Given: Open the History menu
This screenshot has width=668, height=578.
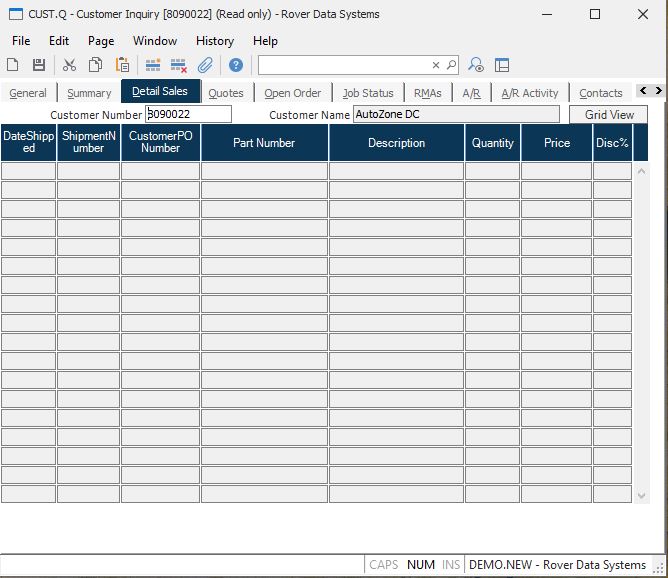Looking at the screenshot, I should coord(214,41).
